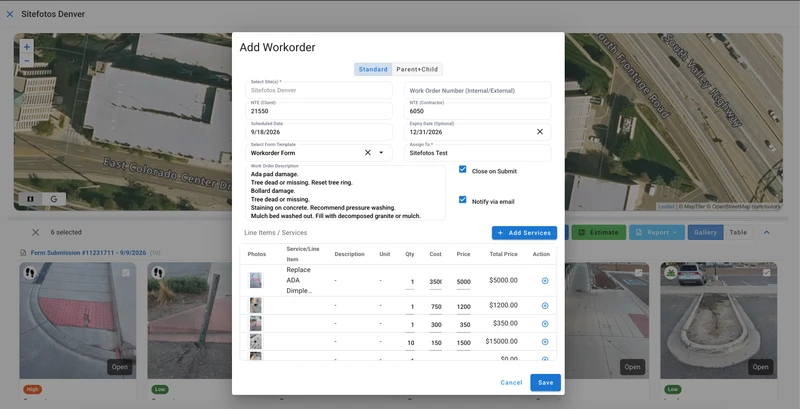The height and width of the screenshot is (409, 800).
Task: Open the Scheduled Date field 9/18/2026
Action: point(319,132)
